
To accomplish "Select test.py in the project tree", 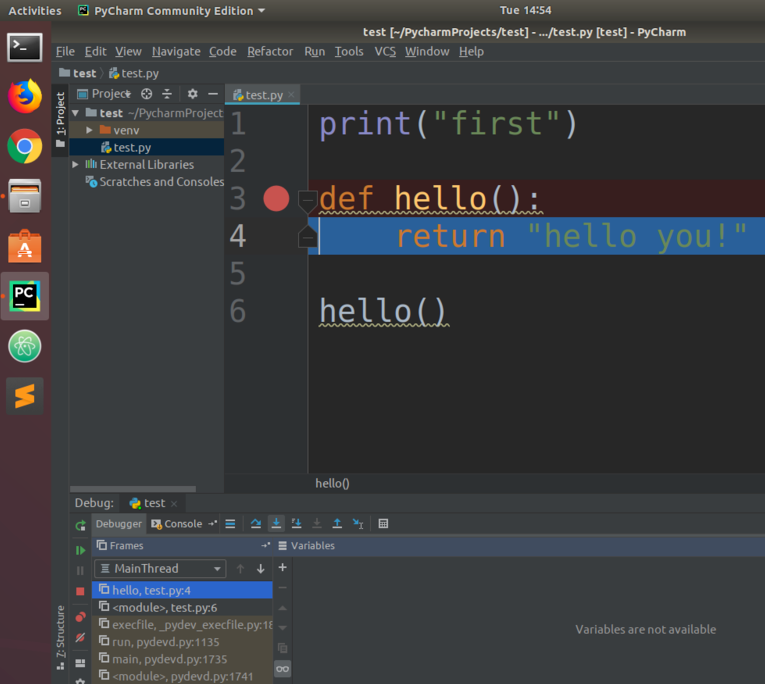I will pyautogui.click(x=146, y=147).
